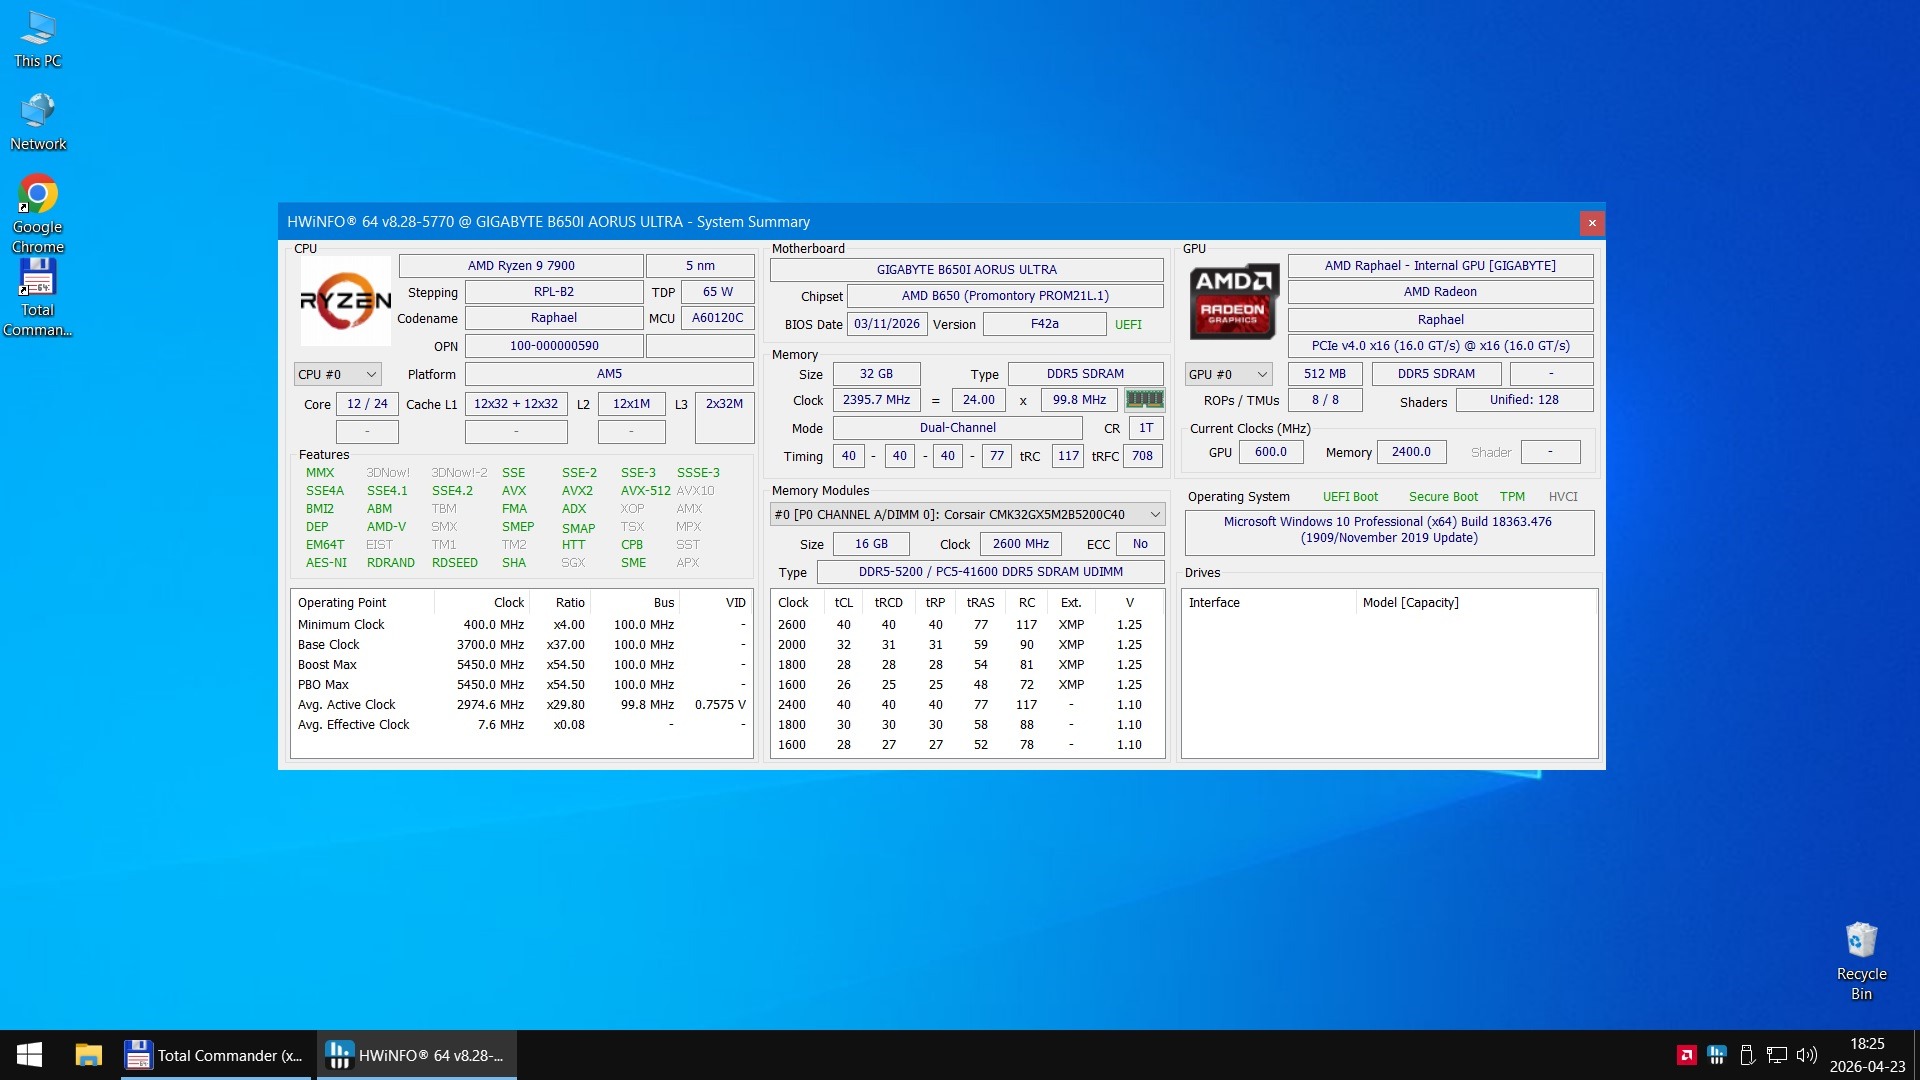Click the Ryzen CPU logo image
This screenshot has height=1080, width=1920.
pyautogui.click(x=345, y=301)
